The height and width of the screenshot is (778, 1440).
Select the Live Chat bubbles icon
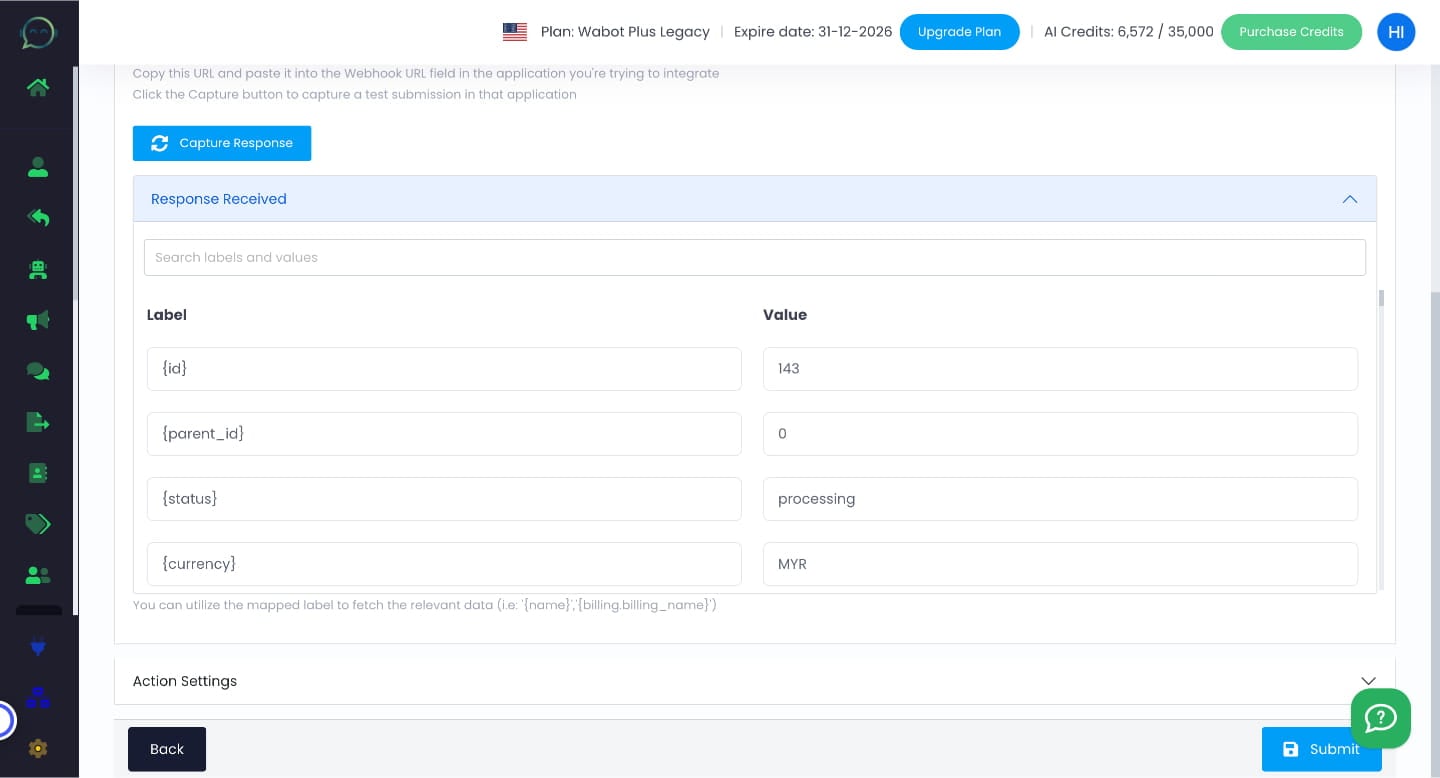coord(38,371)
